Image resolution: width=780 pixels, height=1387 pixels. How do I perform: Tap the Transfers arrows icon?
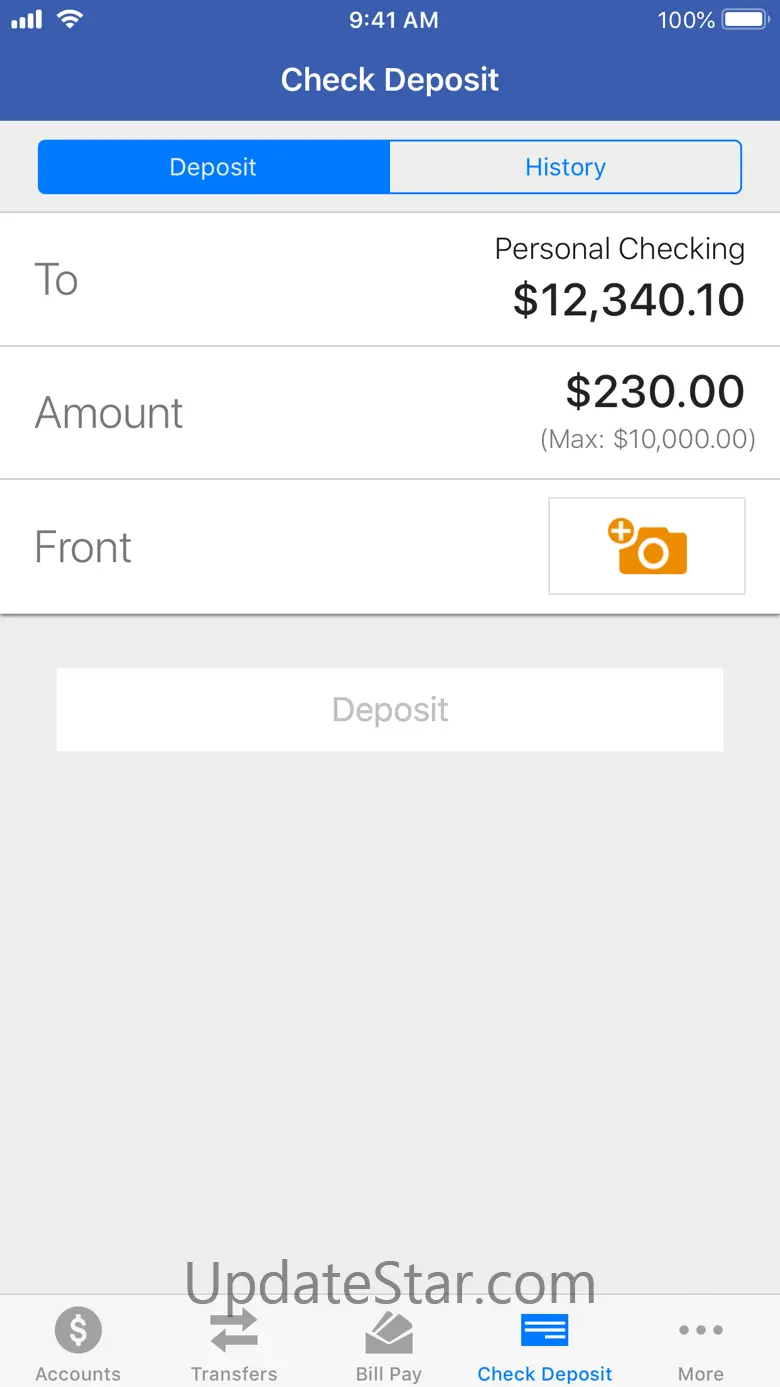[x=234, y=1330]
